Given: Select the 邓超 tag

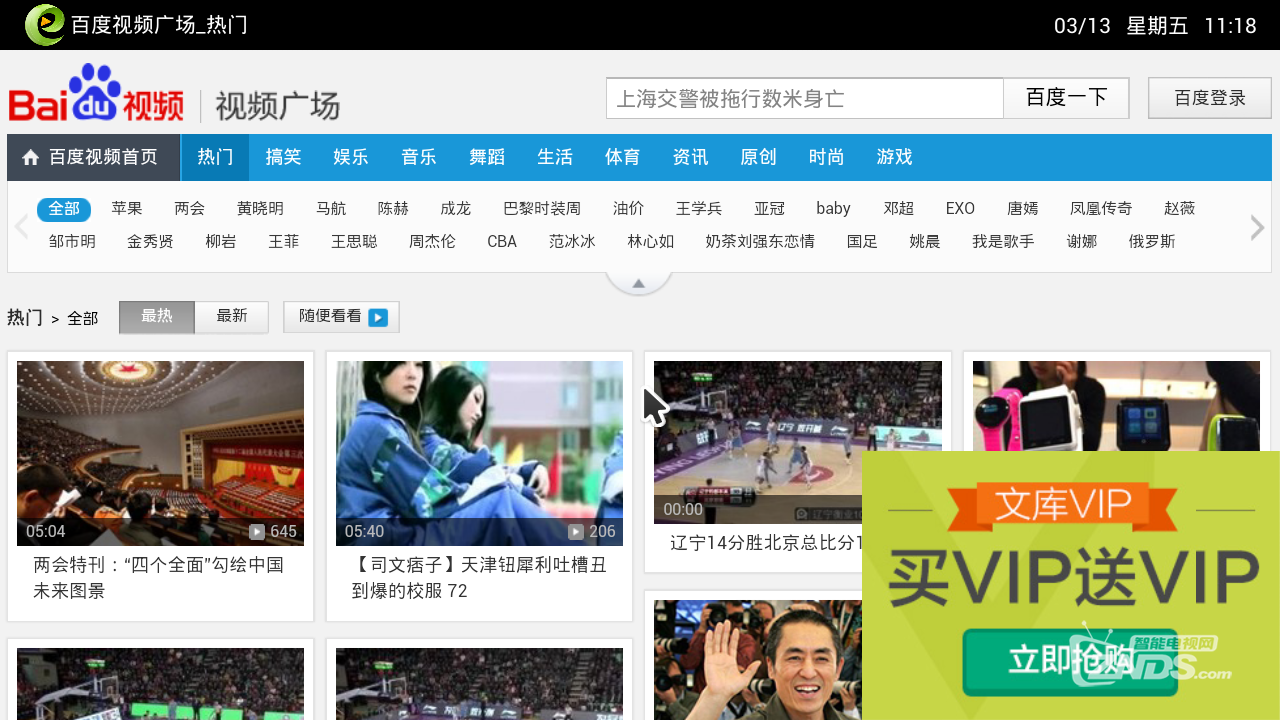Looking at the screenshot, I should (x=899, y=209).
